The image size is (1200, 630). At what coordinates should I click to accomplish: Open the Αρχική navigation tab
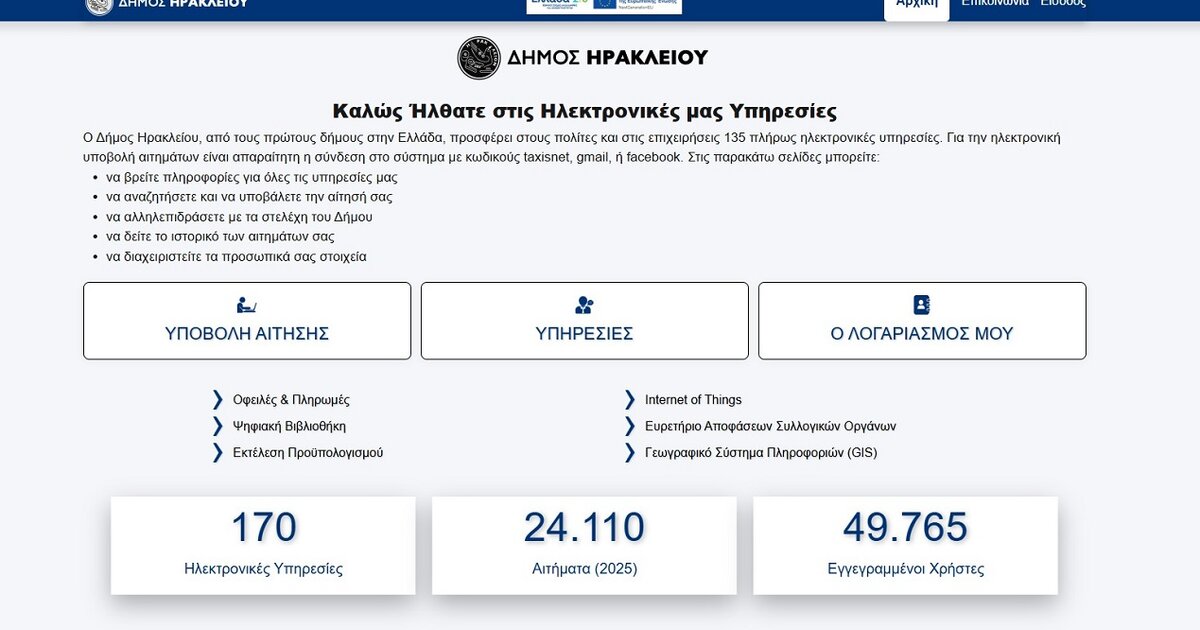click(916, 5)
